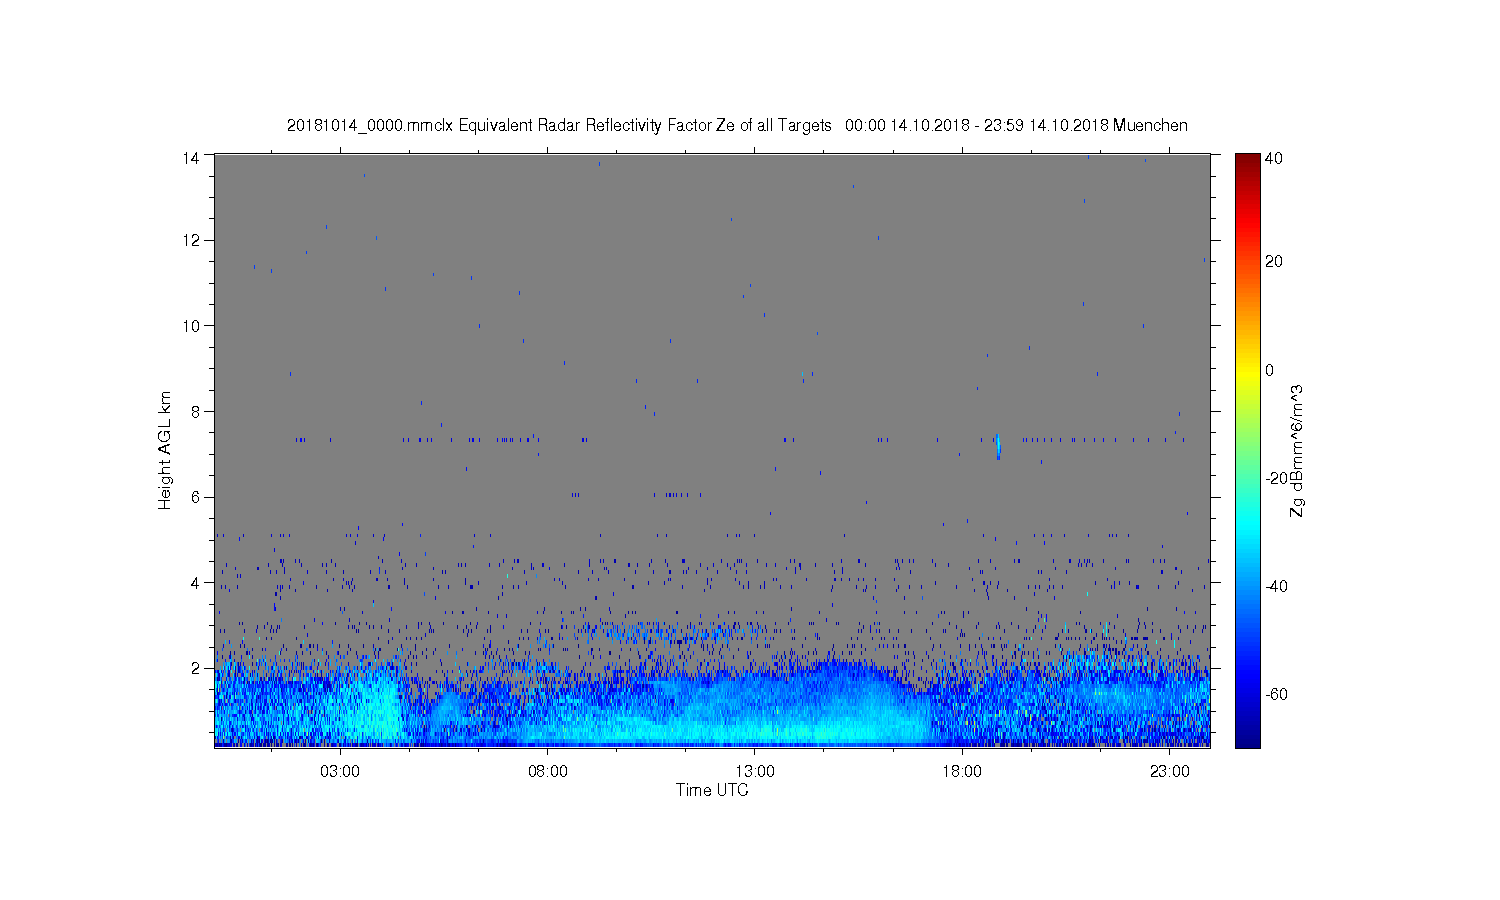Click the plot title text starting with 20181014_0000.mmclx
1500x900 pixels.
[737, 126]
